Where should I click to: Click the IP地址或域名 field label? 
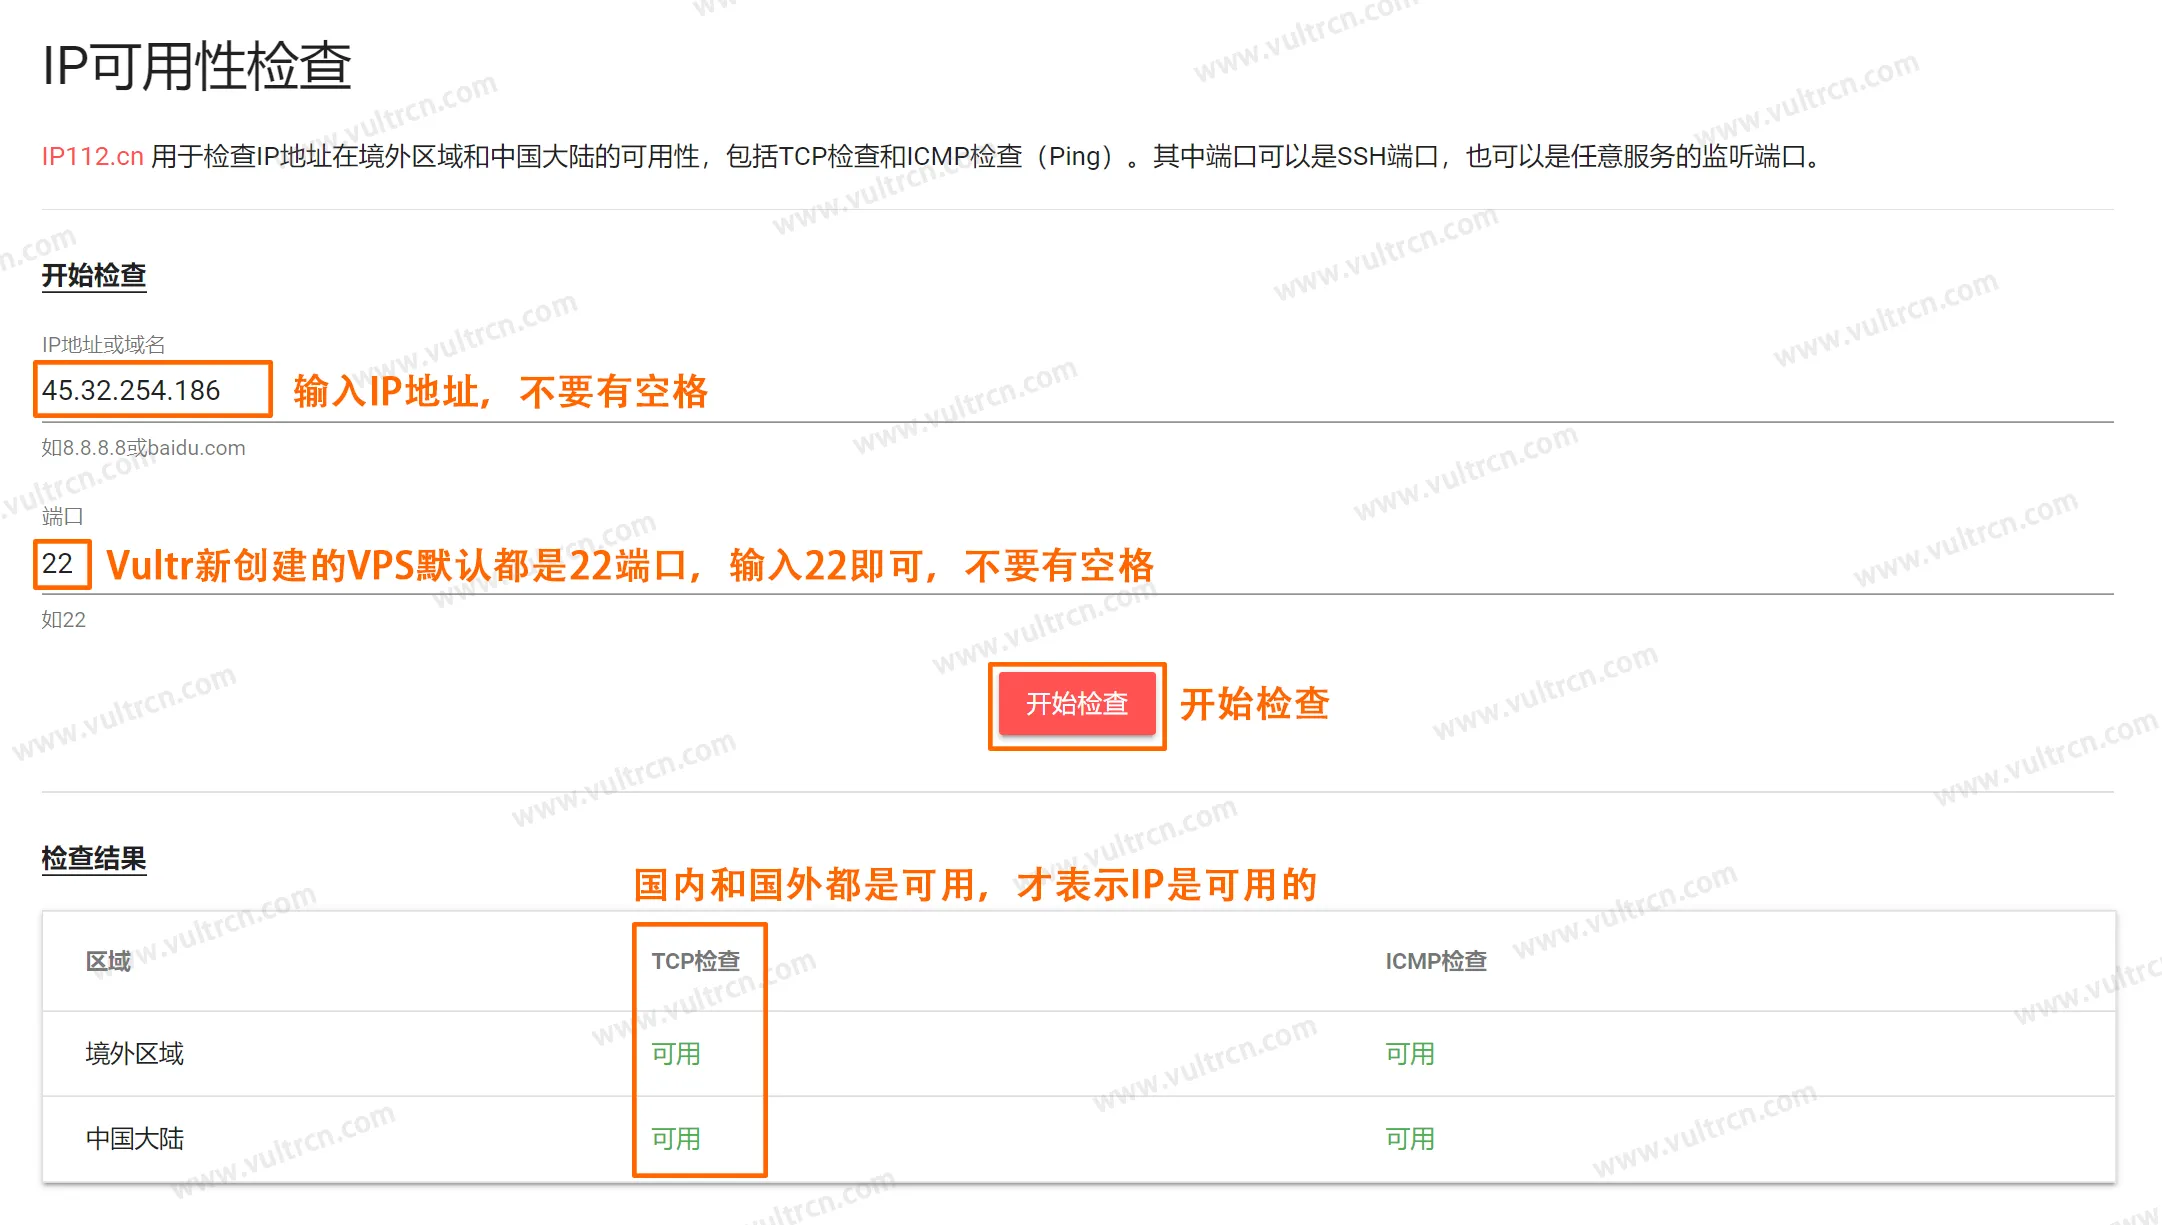[x=103, y=345]
